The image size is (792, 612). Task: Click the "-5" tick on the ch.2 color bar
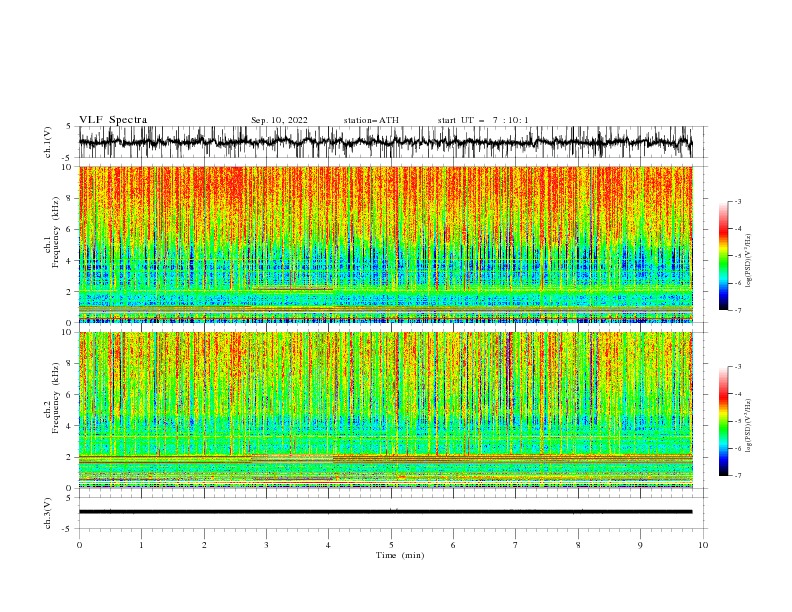737,421
